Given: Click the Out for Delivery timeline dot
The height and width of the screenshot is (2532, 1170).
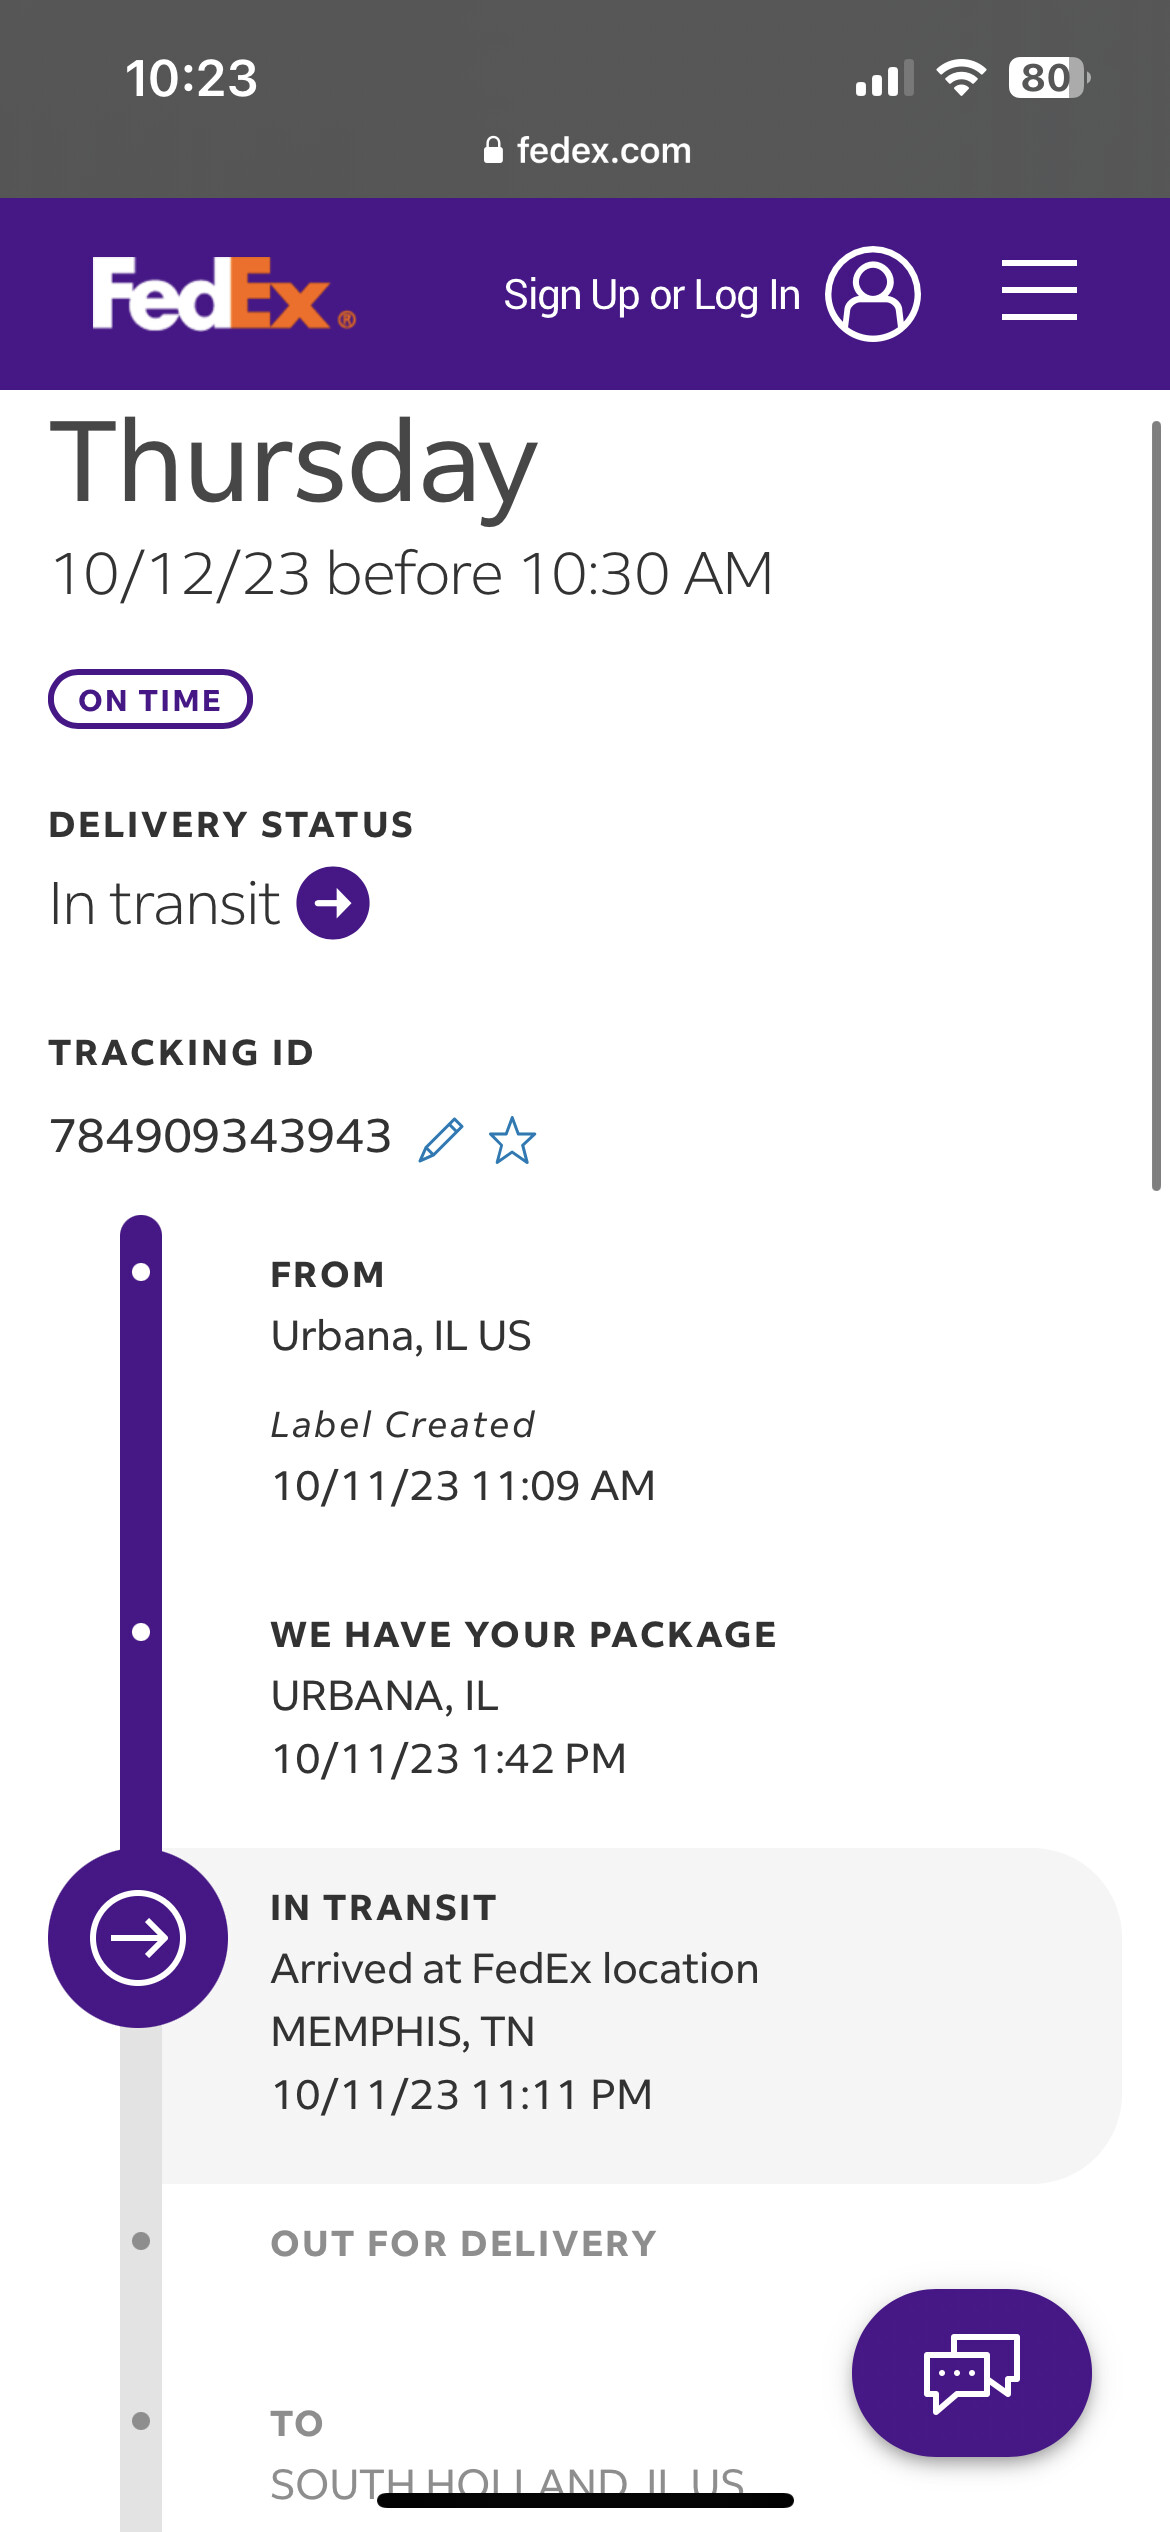Looking at the screenshot, I should (x=141, y=2241).
